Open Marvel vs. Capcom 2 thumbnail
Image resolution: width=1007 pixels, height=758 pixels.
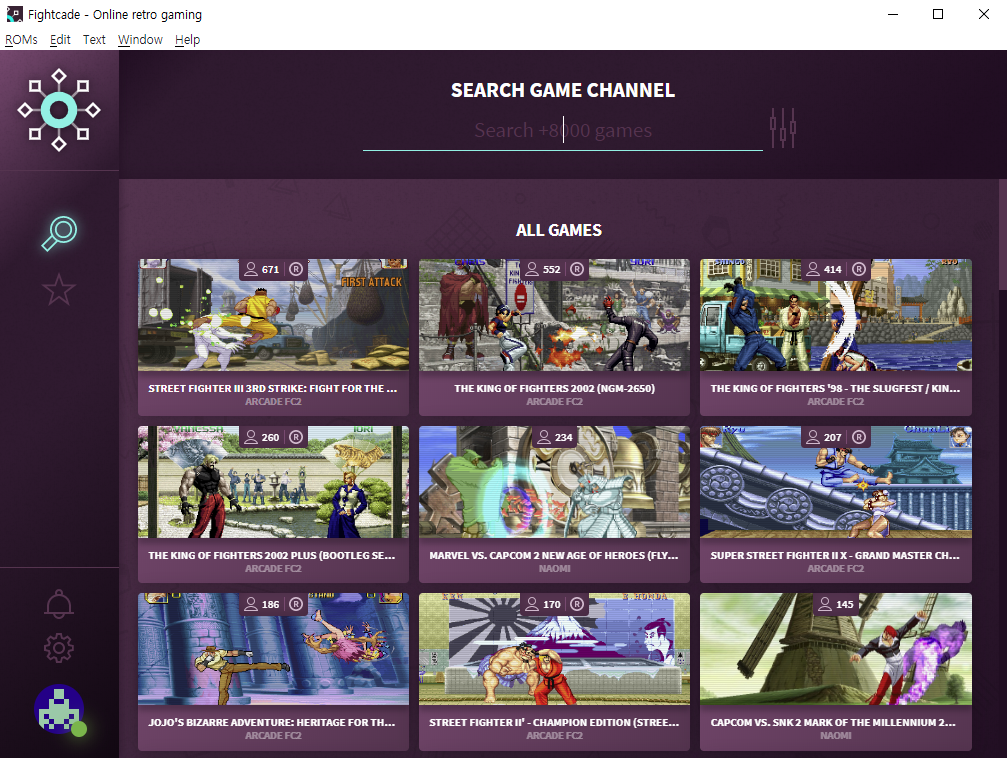point(554,482)
